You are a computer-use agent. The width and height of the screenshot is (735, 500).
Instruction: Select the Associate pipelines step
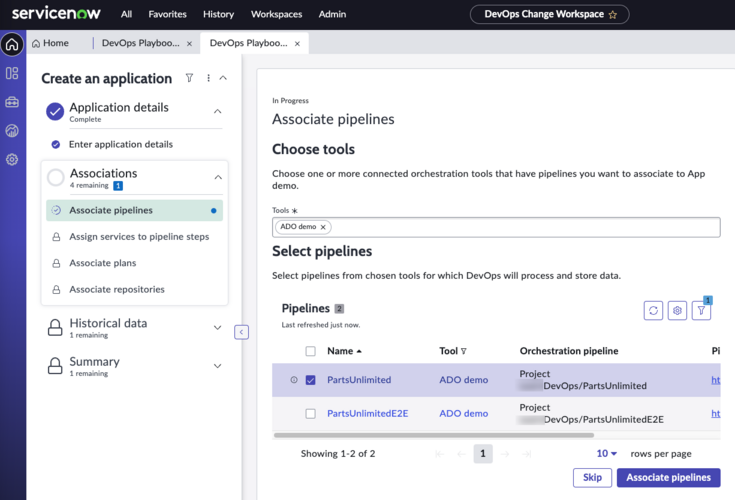coord(135,210)
